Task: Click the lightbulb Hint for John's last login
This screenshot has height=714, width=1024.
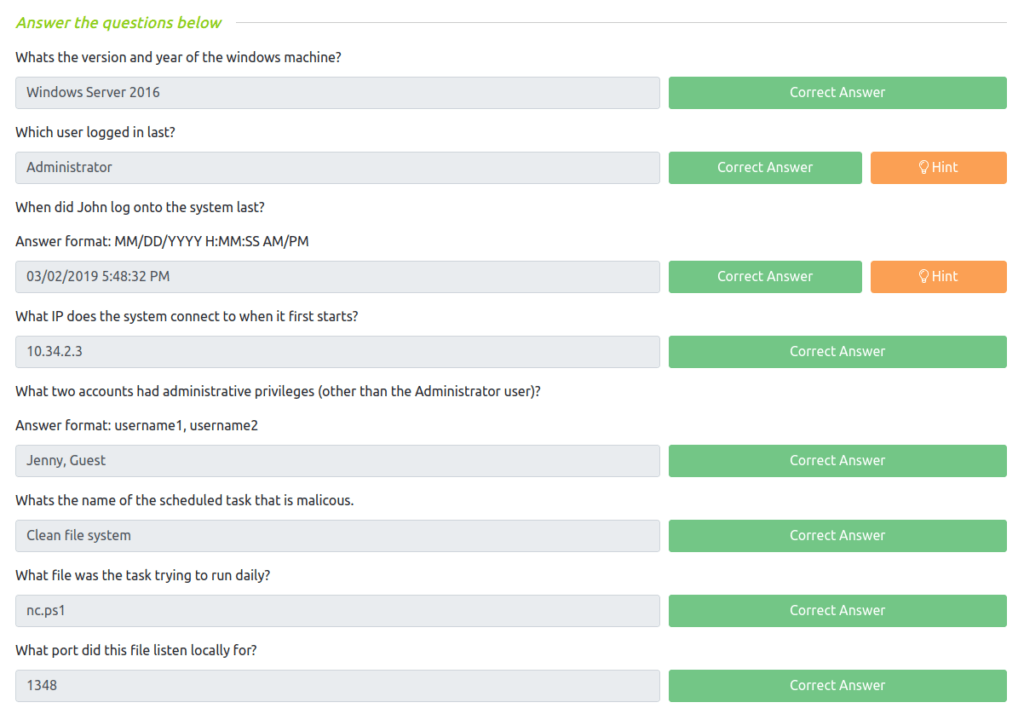Action: point(938,276)
